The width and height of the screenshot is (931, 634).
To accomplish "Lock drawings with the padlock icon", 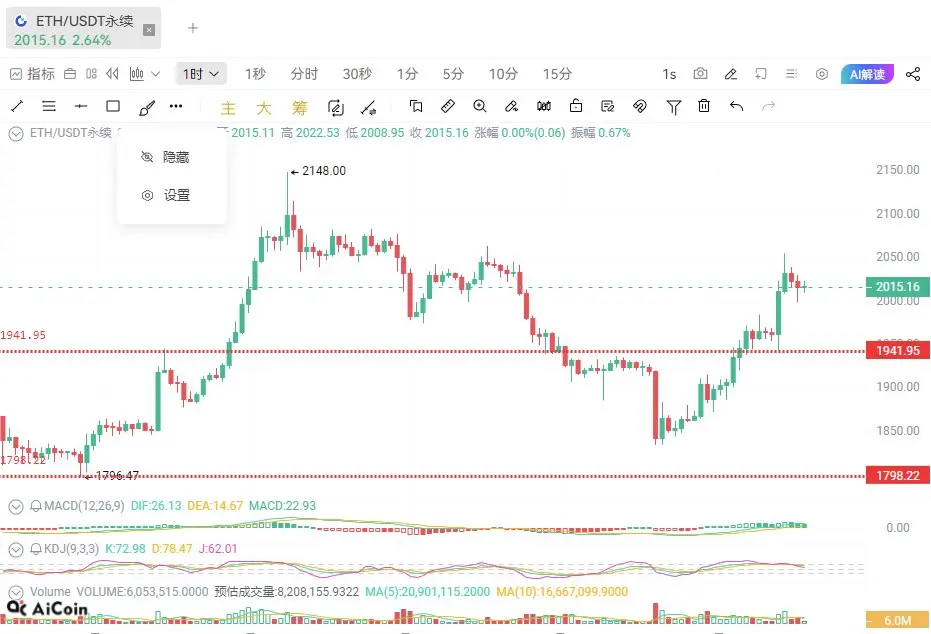I will pyautogui.click(x=575, y=106).
